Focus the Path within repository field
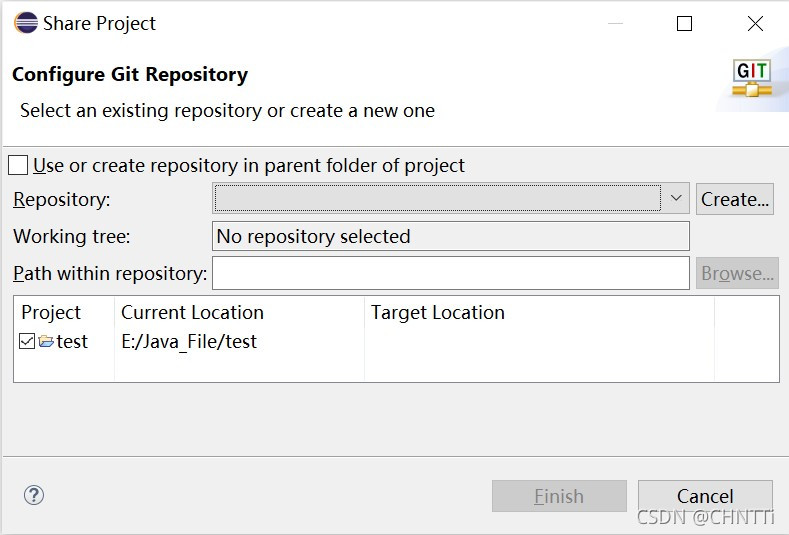Image resolution: width=789 pixels, height=535 pixels. tap(450, 273)
